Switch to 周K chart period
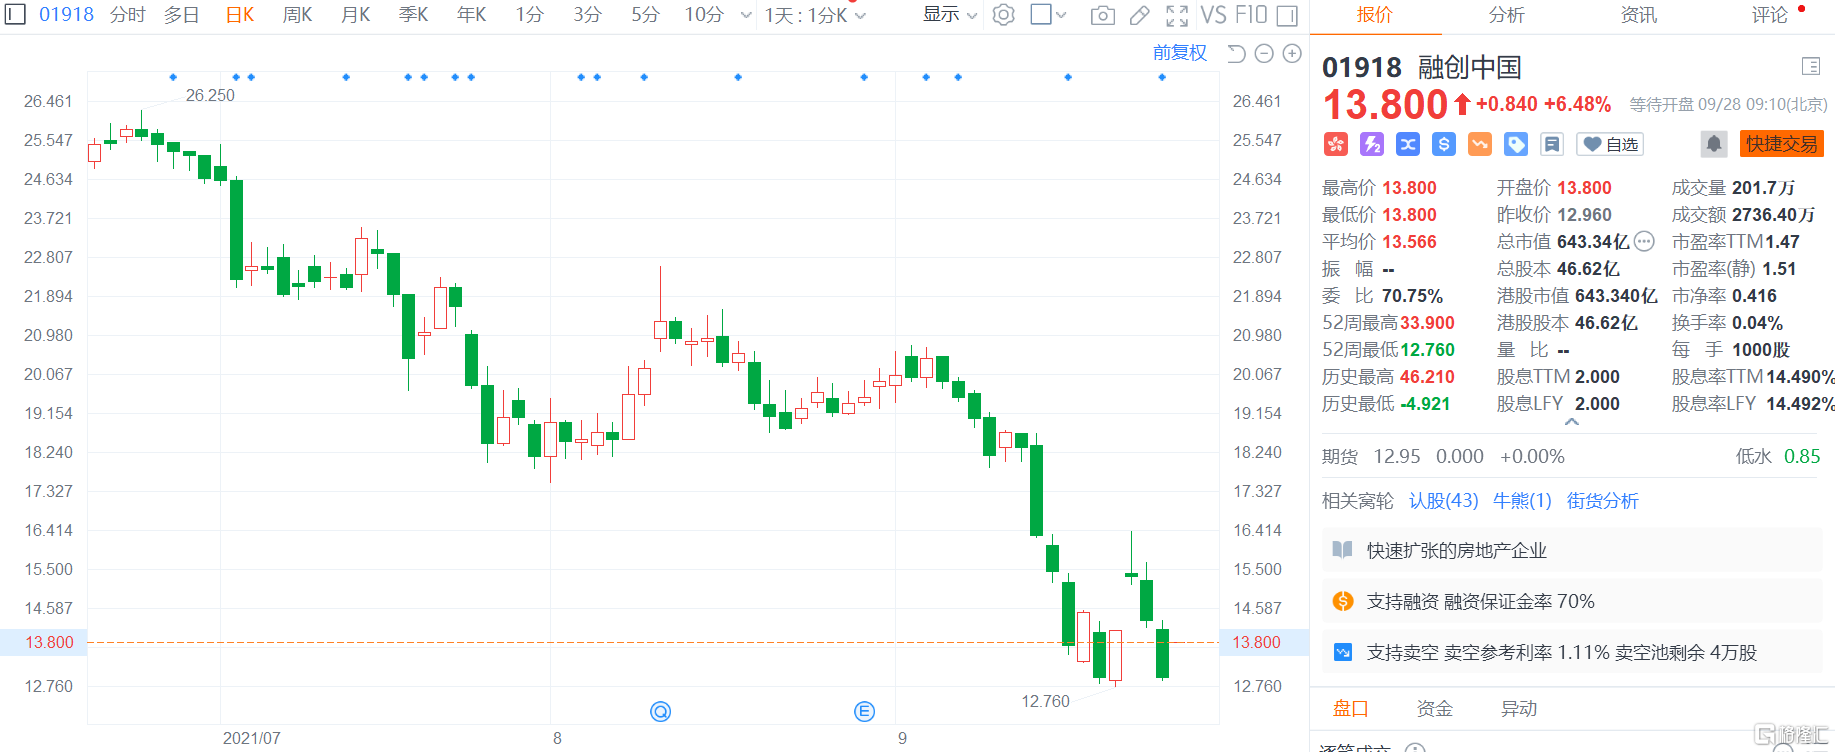 297,15
